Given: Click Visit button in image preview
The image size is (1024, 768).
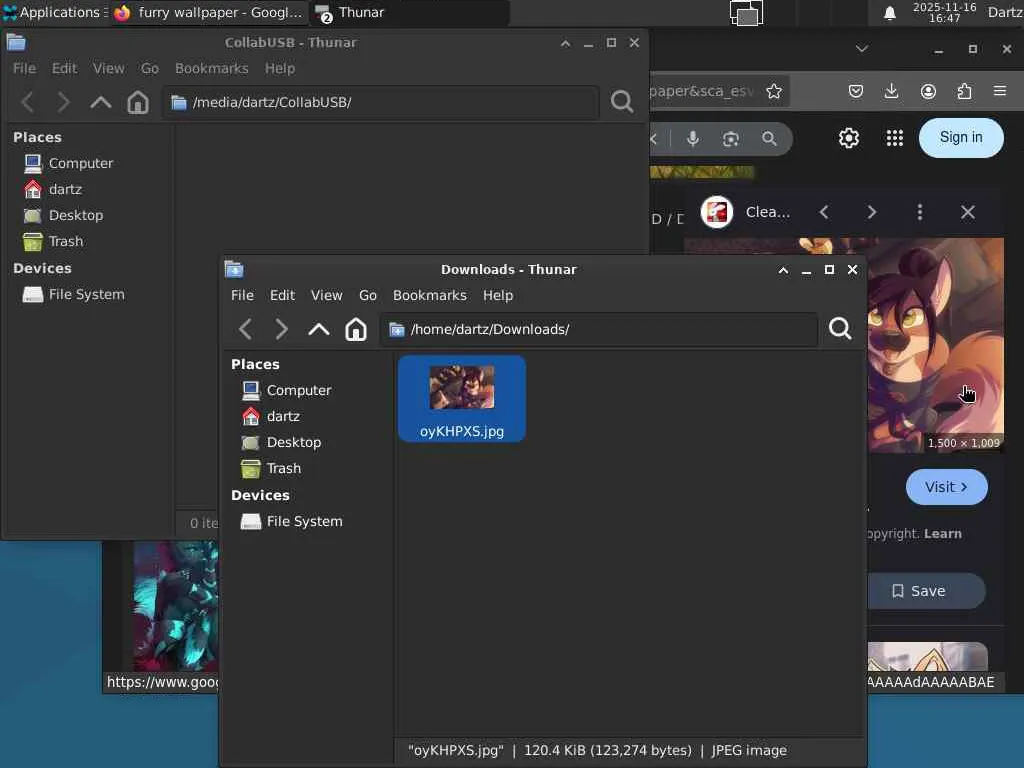Looking at the screenshot, I should tap(946, 487).
